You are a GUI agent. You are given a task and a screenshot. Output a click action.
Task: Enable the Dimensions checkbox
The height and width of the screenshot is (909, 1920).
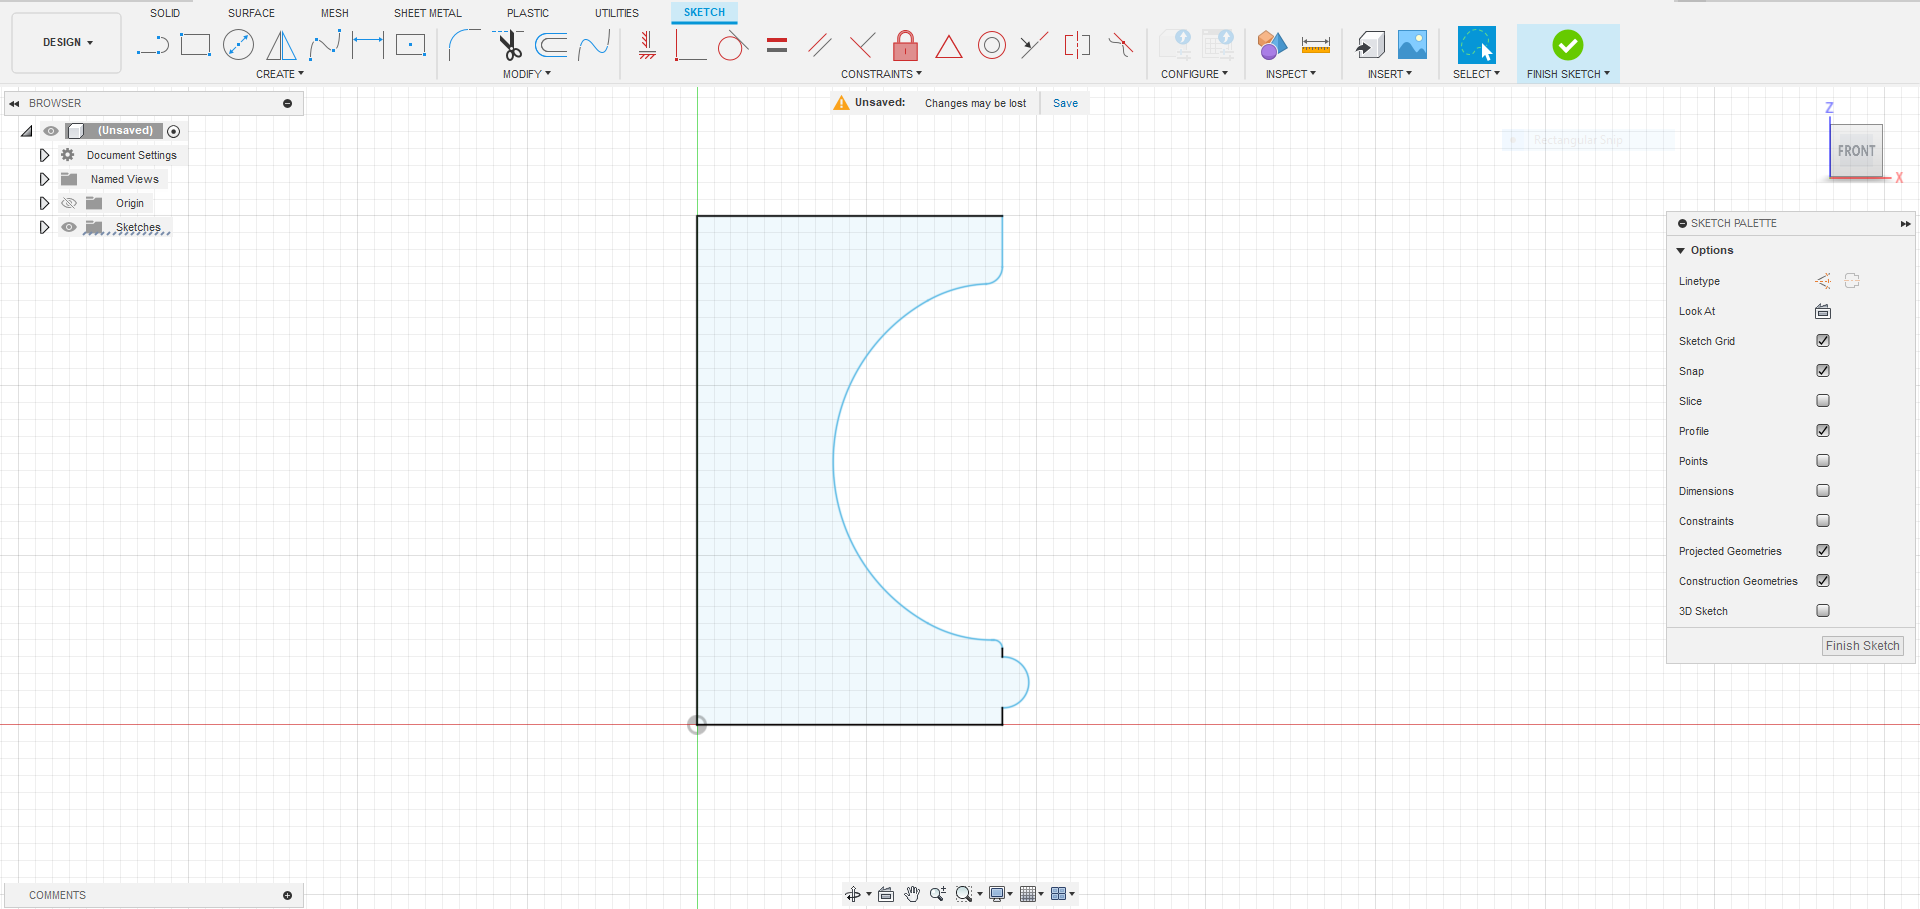point(1823,491)
